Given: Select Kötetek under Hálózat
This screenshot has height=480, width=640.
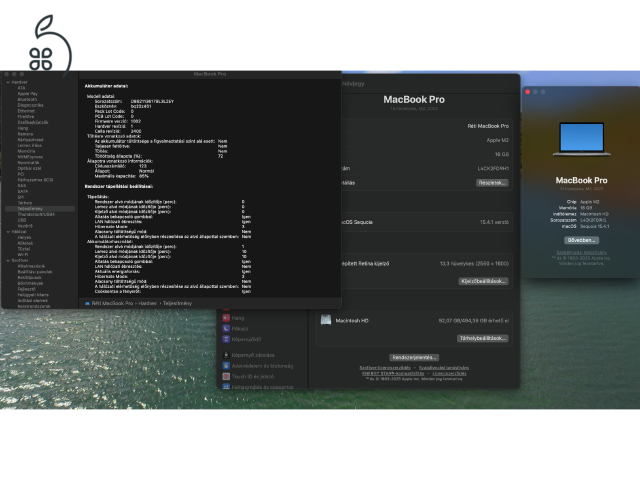Looking at the screenshot, I should [25, 243].
